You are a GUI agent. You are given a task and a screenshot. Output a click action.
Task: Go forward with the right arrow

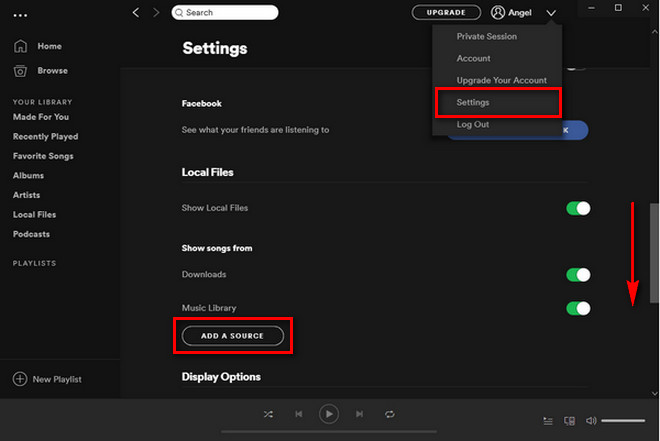tap(156, 13)
